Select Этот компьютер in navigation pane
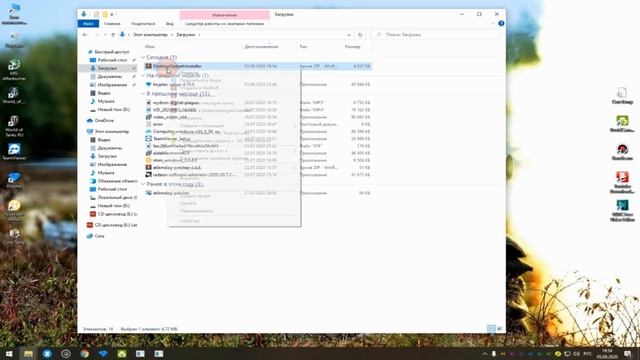640x360 pixels. point(111,131)
